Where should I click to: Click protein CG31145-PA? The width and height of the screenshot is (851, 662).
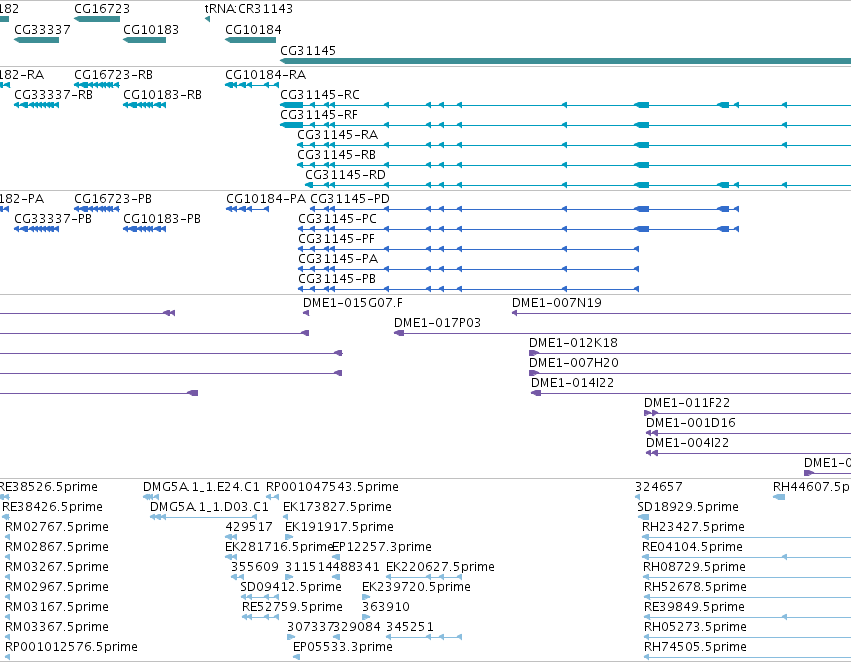338,259
